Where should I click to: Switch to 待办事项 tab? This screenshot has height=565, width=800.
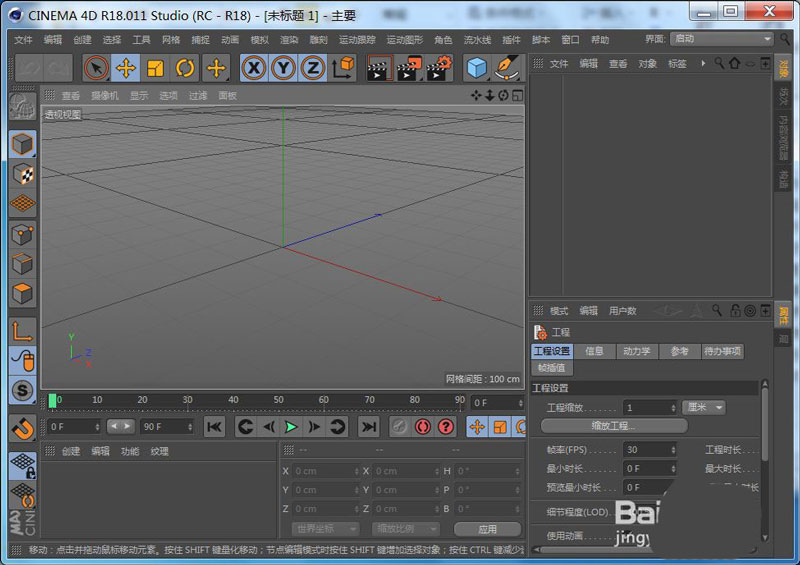click(722, 351)
